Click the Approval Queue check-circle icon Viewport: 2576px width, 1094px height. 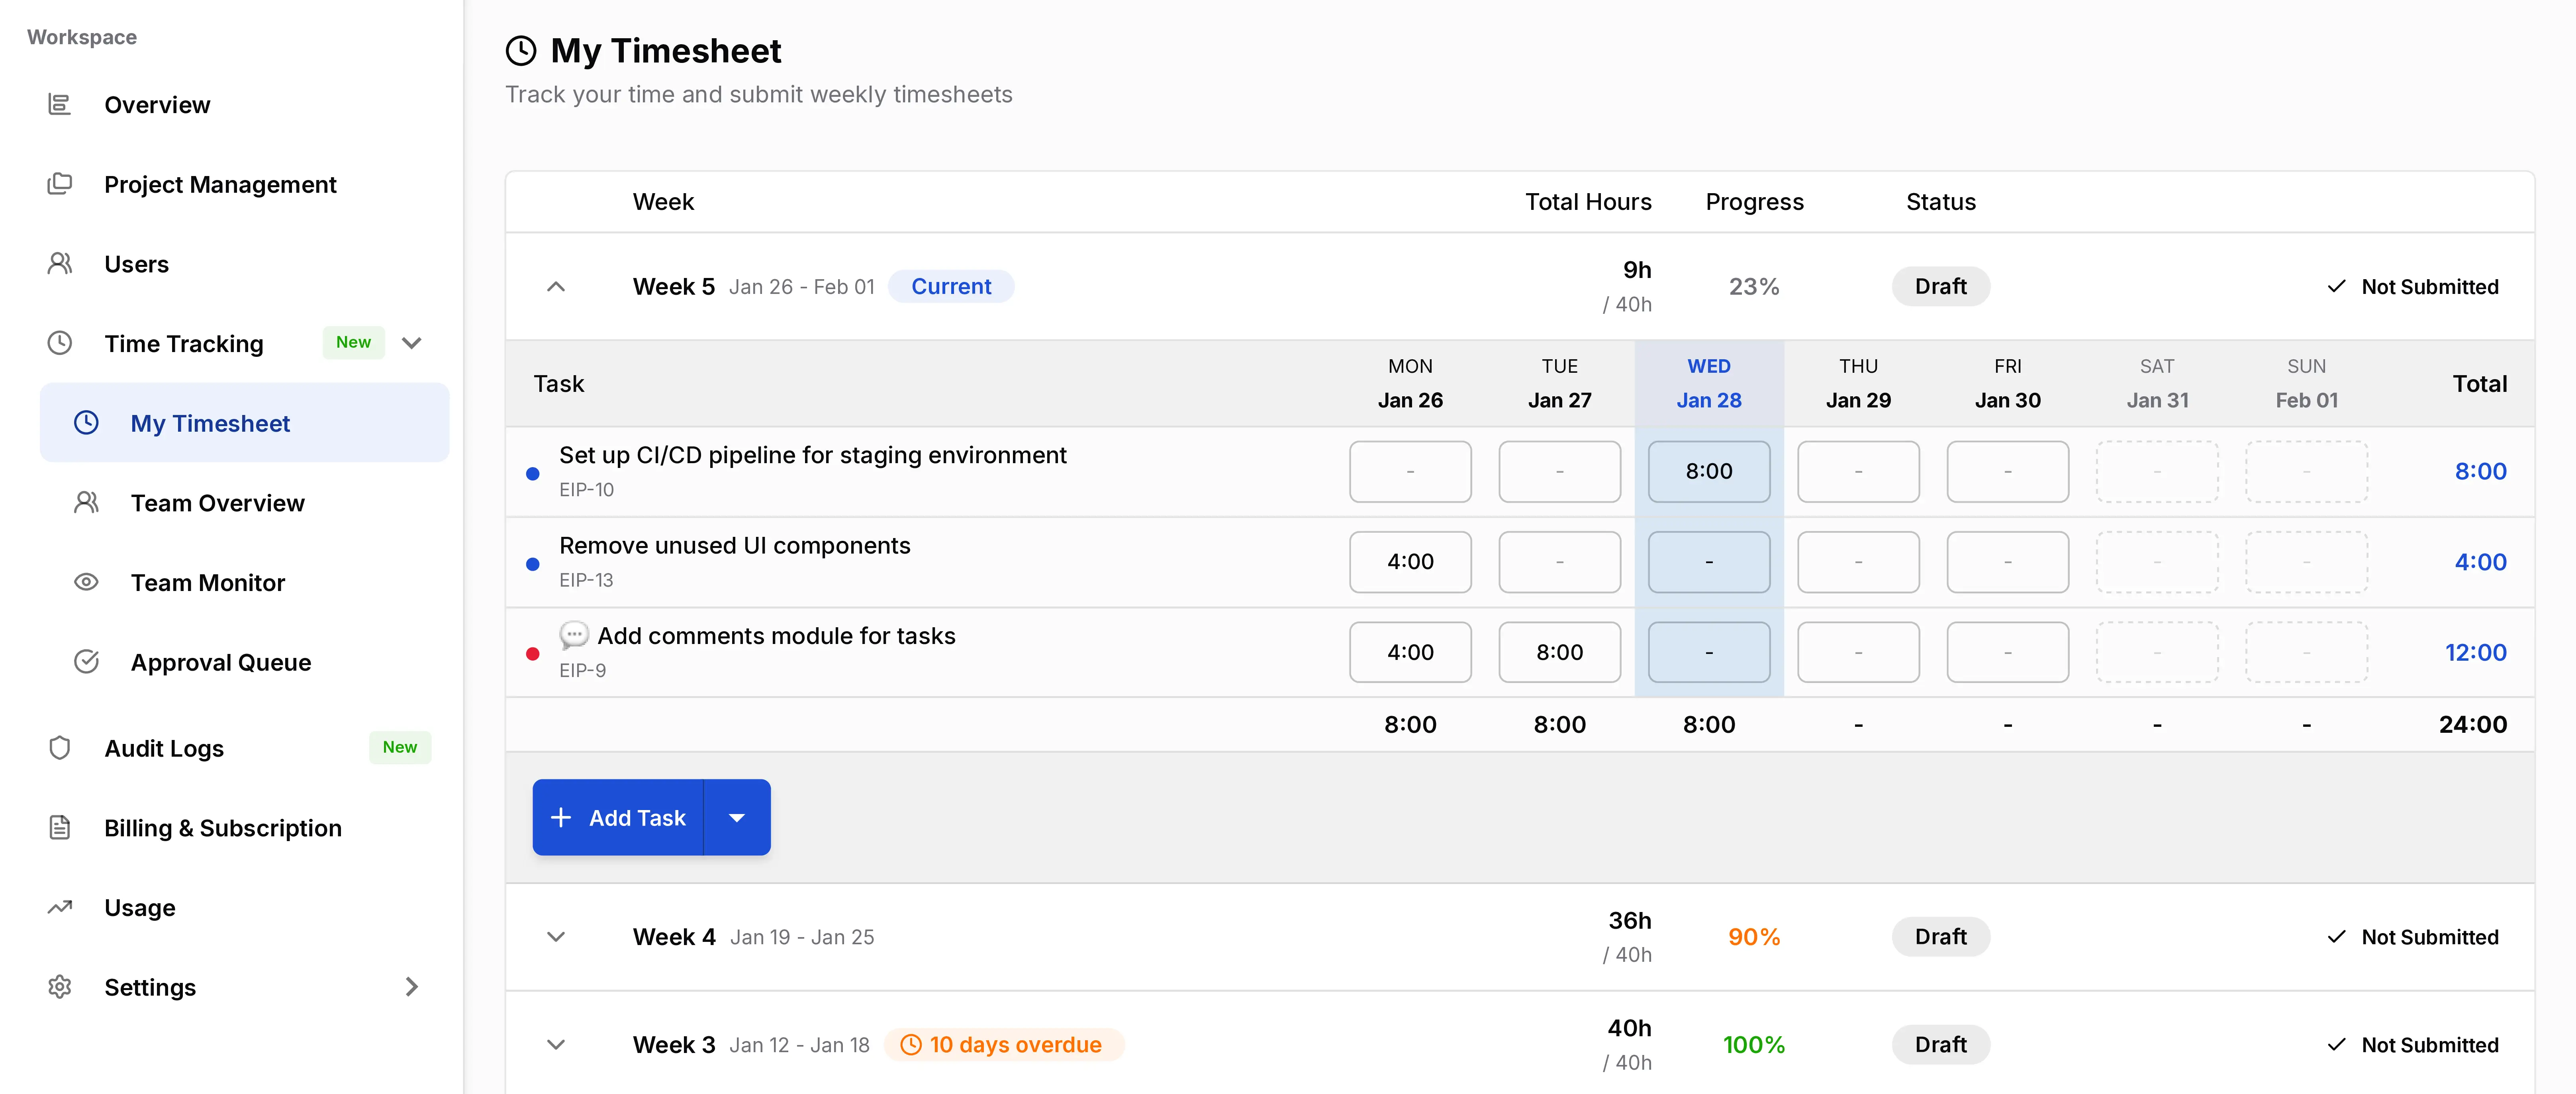pos(87,662)
